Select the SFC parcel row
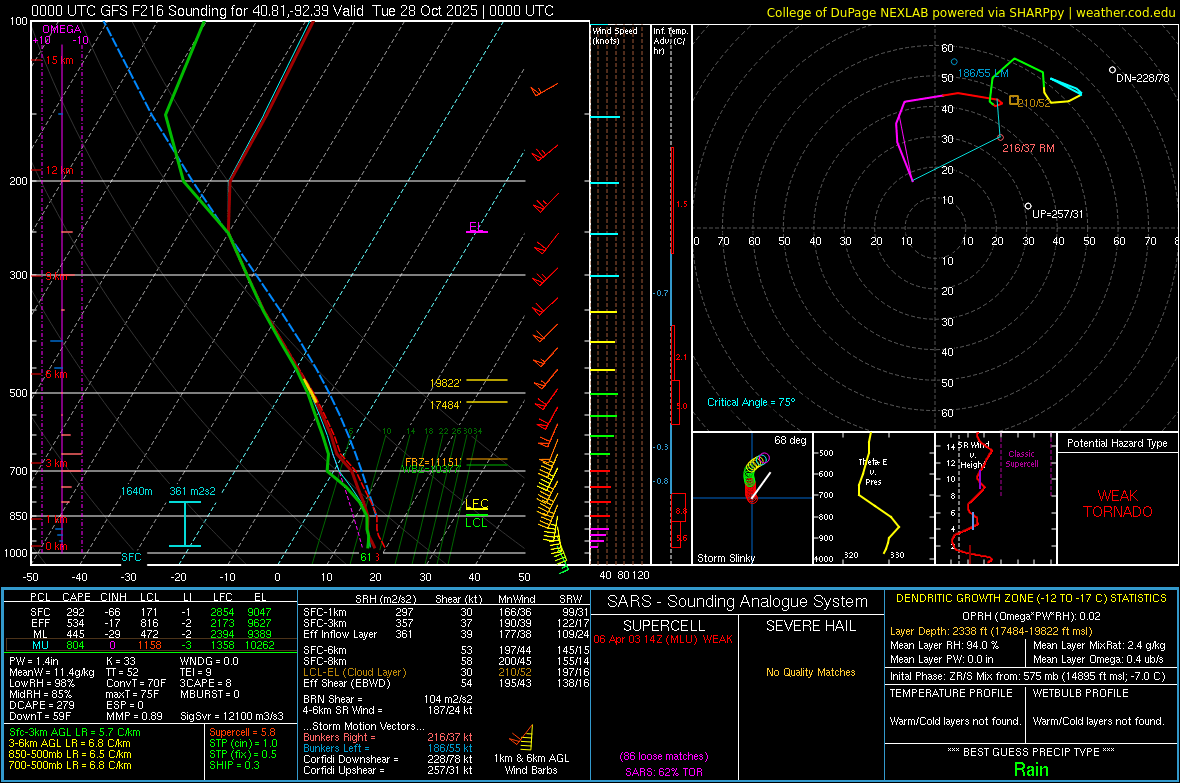1180x783 pixels. pos(150,611)
